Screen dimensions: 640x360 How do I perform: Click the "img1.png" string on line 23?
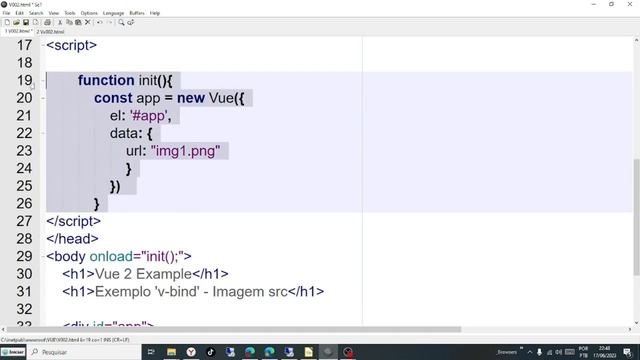[x=185, y=151]
